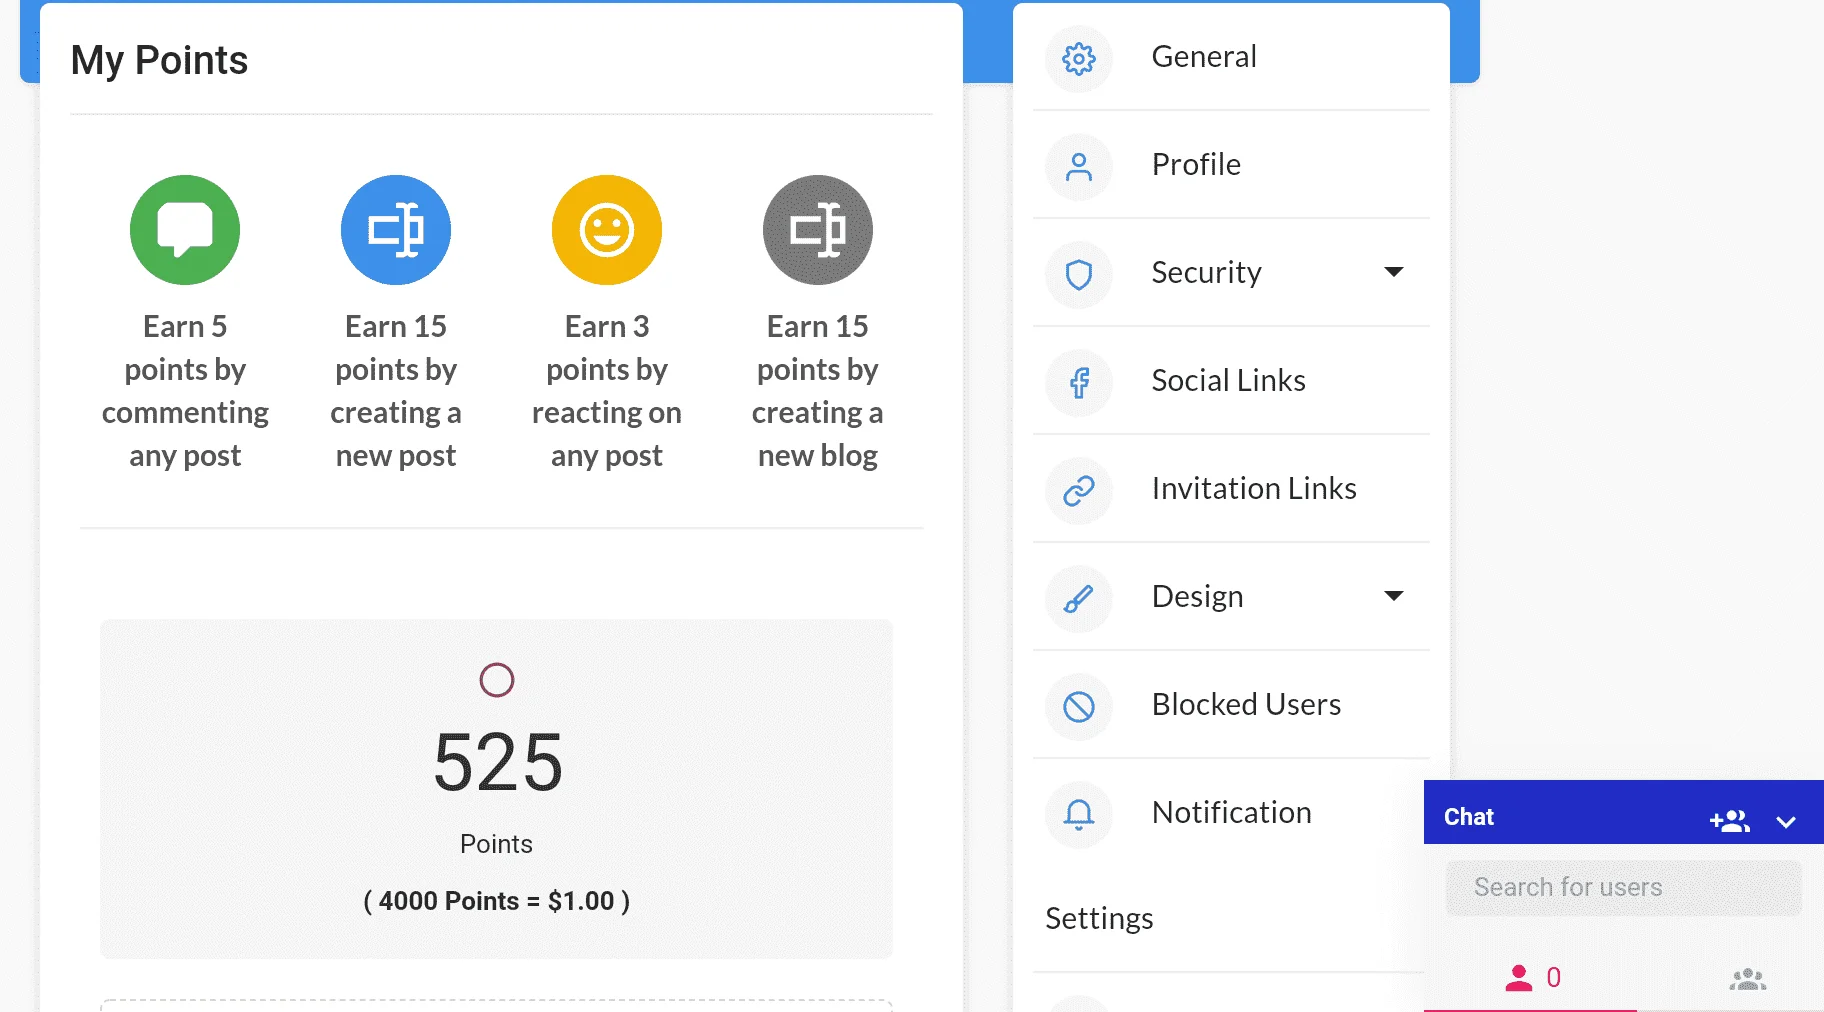
Task: Click the Security shield icon
Action: click(1079, 275)
